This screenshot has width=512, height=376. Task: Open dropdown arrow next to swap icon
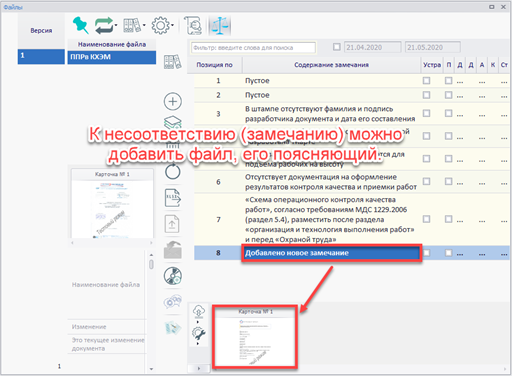point(116,25)
